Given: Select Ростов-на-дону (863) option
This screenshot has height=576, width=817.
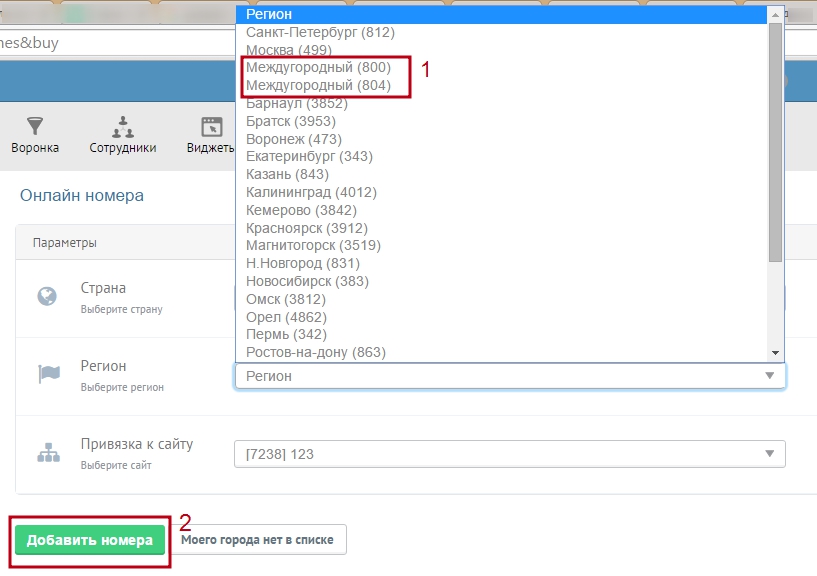Looking at the screenshot, I should point(502,352).
